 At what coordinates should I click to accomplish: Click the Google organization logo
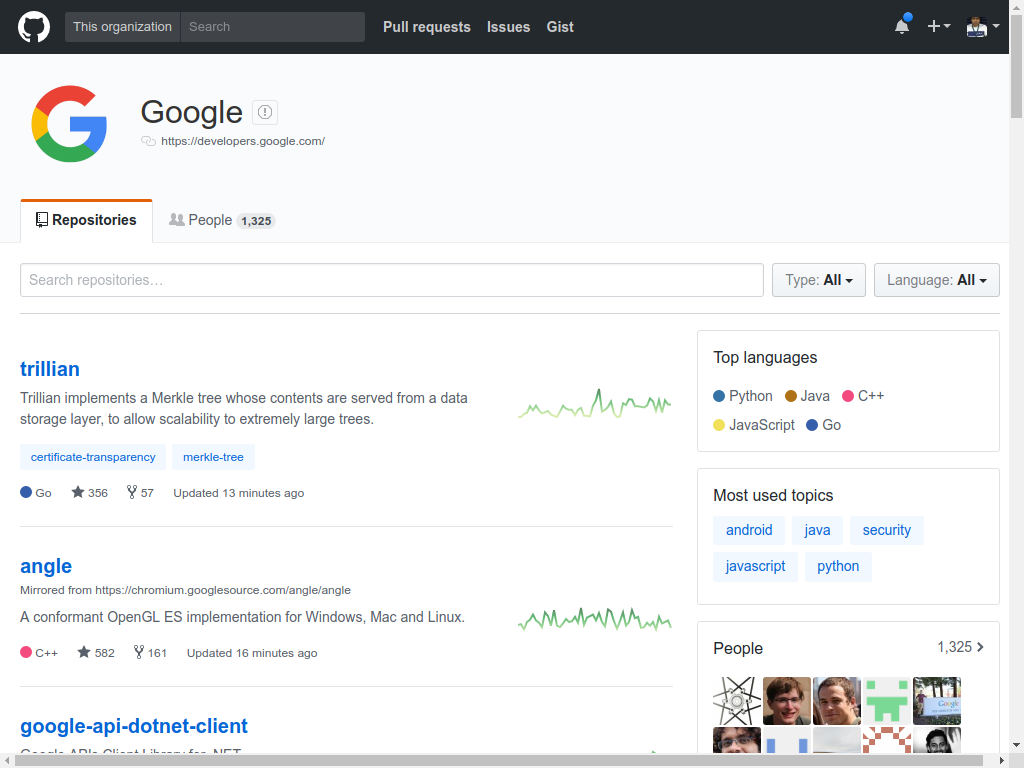tap(69, 123)
